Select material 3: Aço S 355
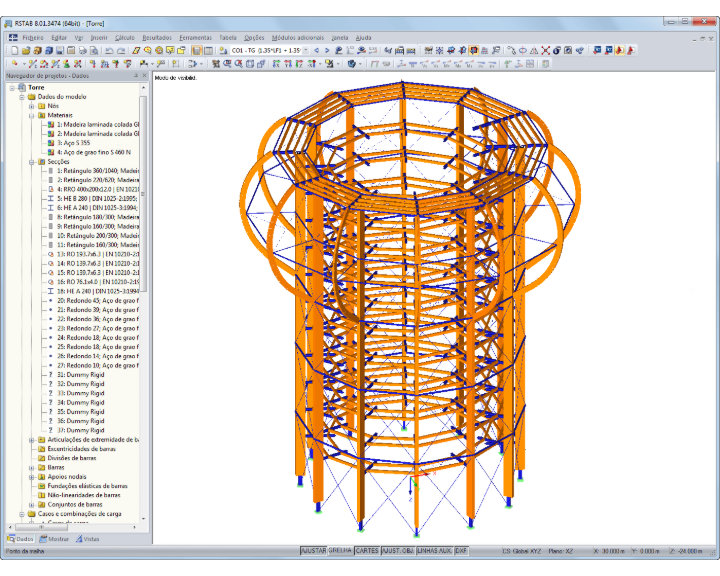The image size is (720, 576). click(73, 143)
